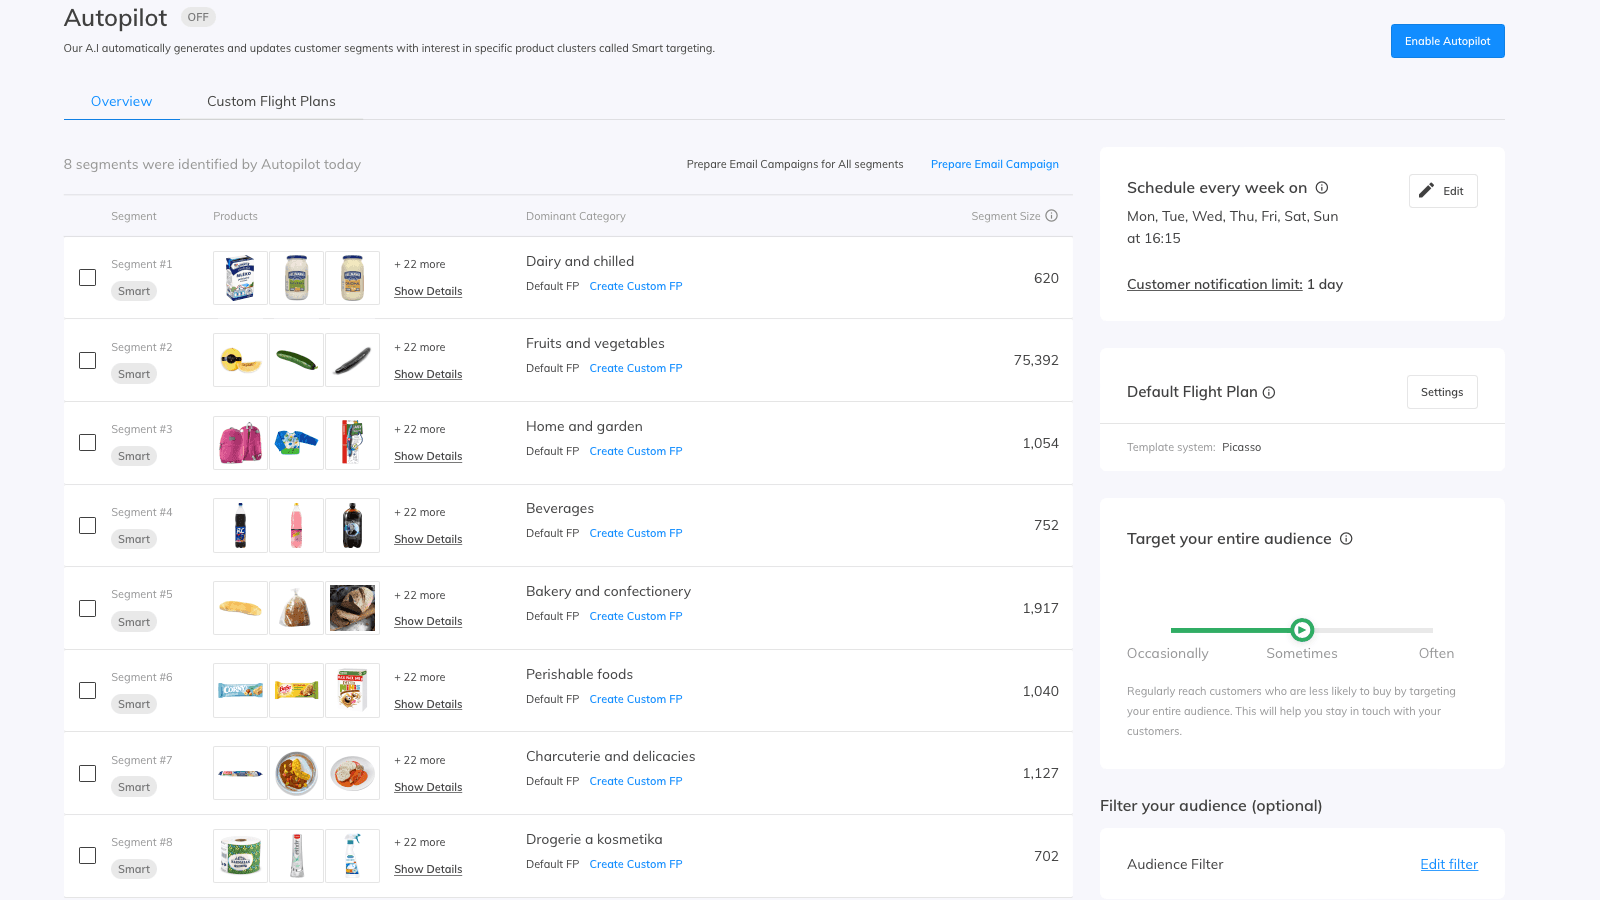The width and height of the screenshot is (1600, 900).
Task: Enable Autopilot with the blue button
Action: coord(1447,41)
